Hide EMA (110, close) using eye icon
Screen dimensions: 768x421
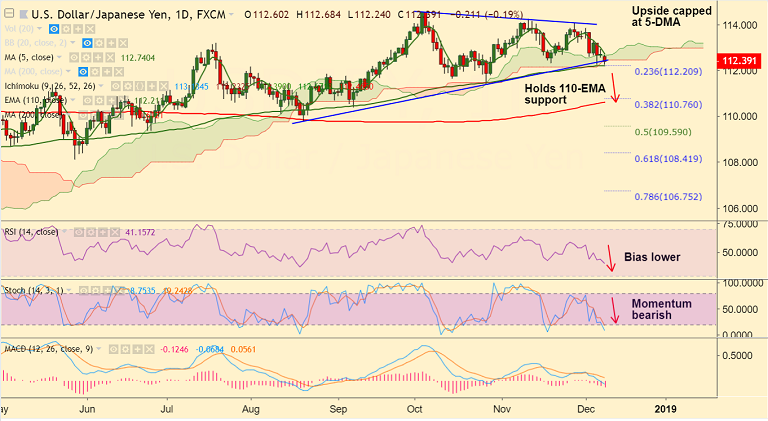87,100
